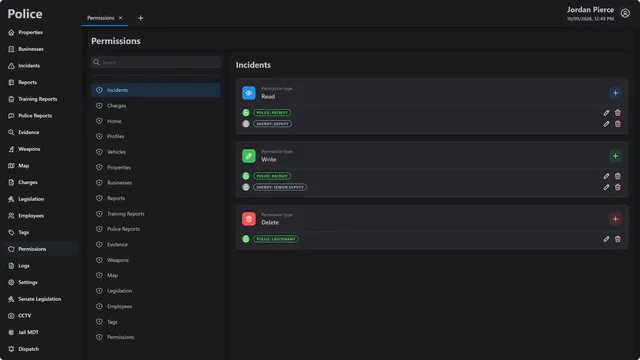This screenshot has width=640, height=360.
Task: Select Map in the permissions list
Action: click(x=156, y=276)
